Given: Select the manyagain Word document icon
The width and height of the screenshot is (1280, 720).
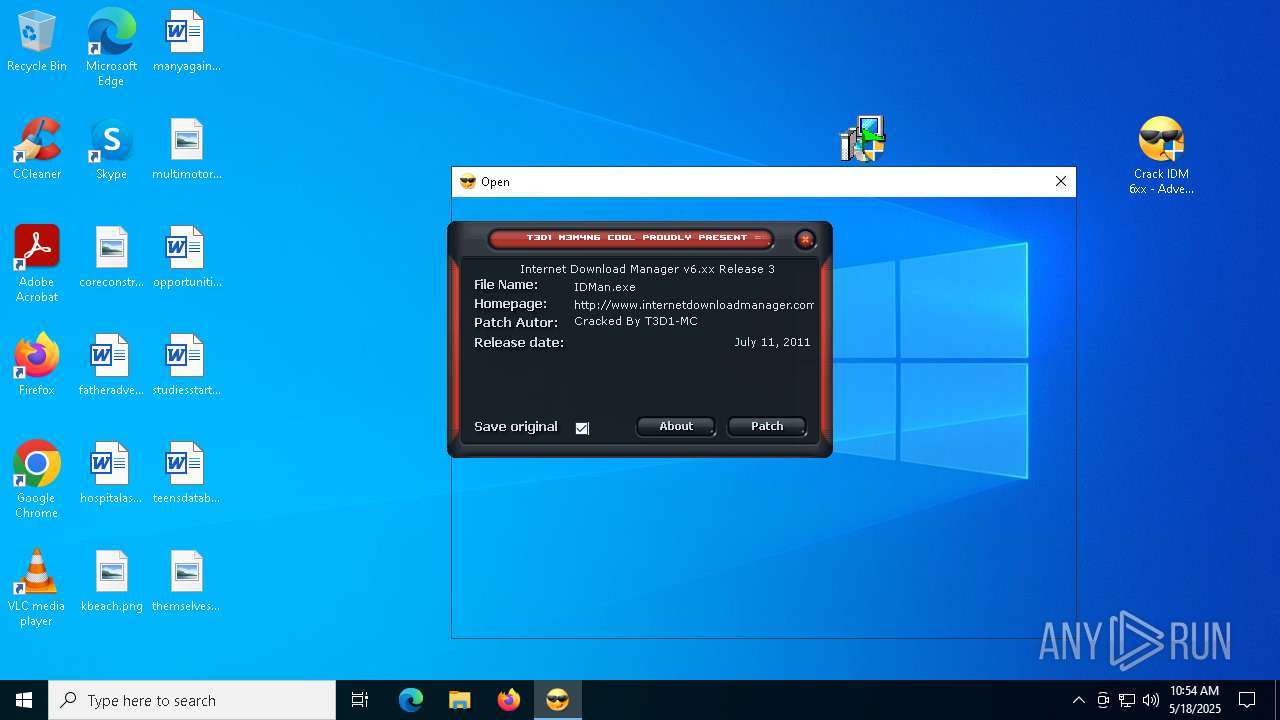Looking at the screenshot, I should tap(186, 42).
